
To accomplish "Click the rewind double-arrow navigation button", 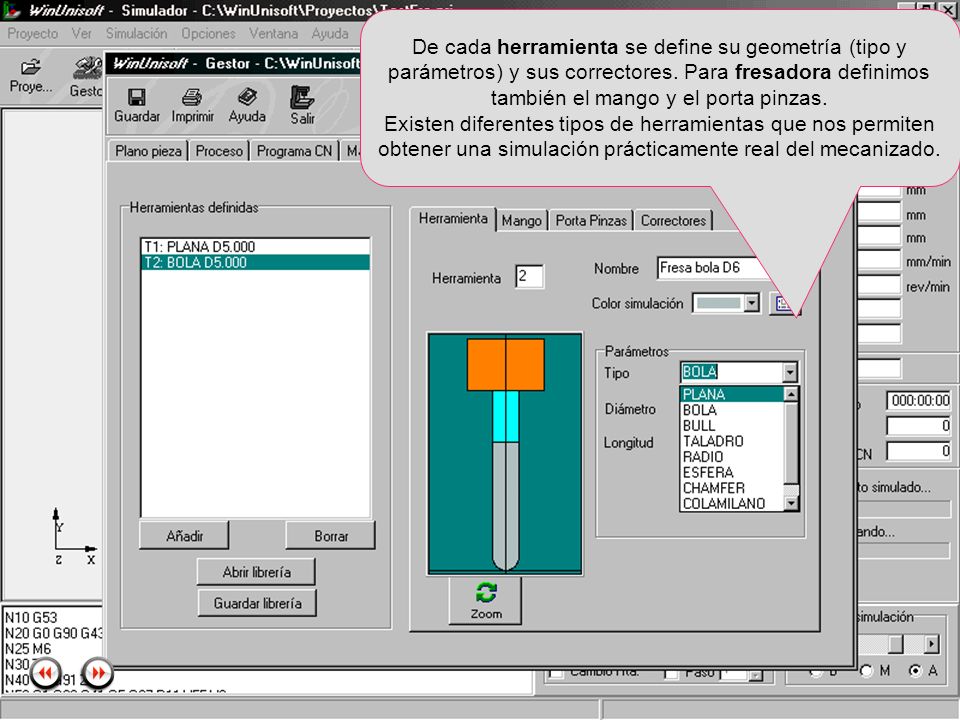I will tap(45, 673).
